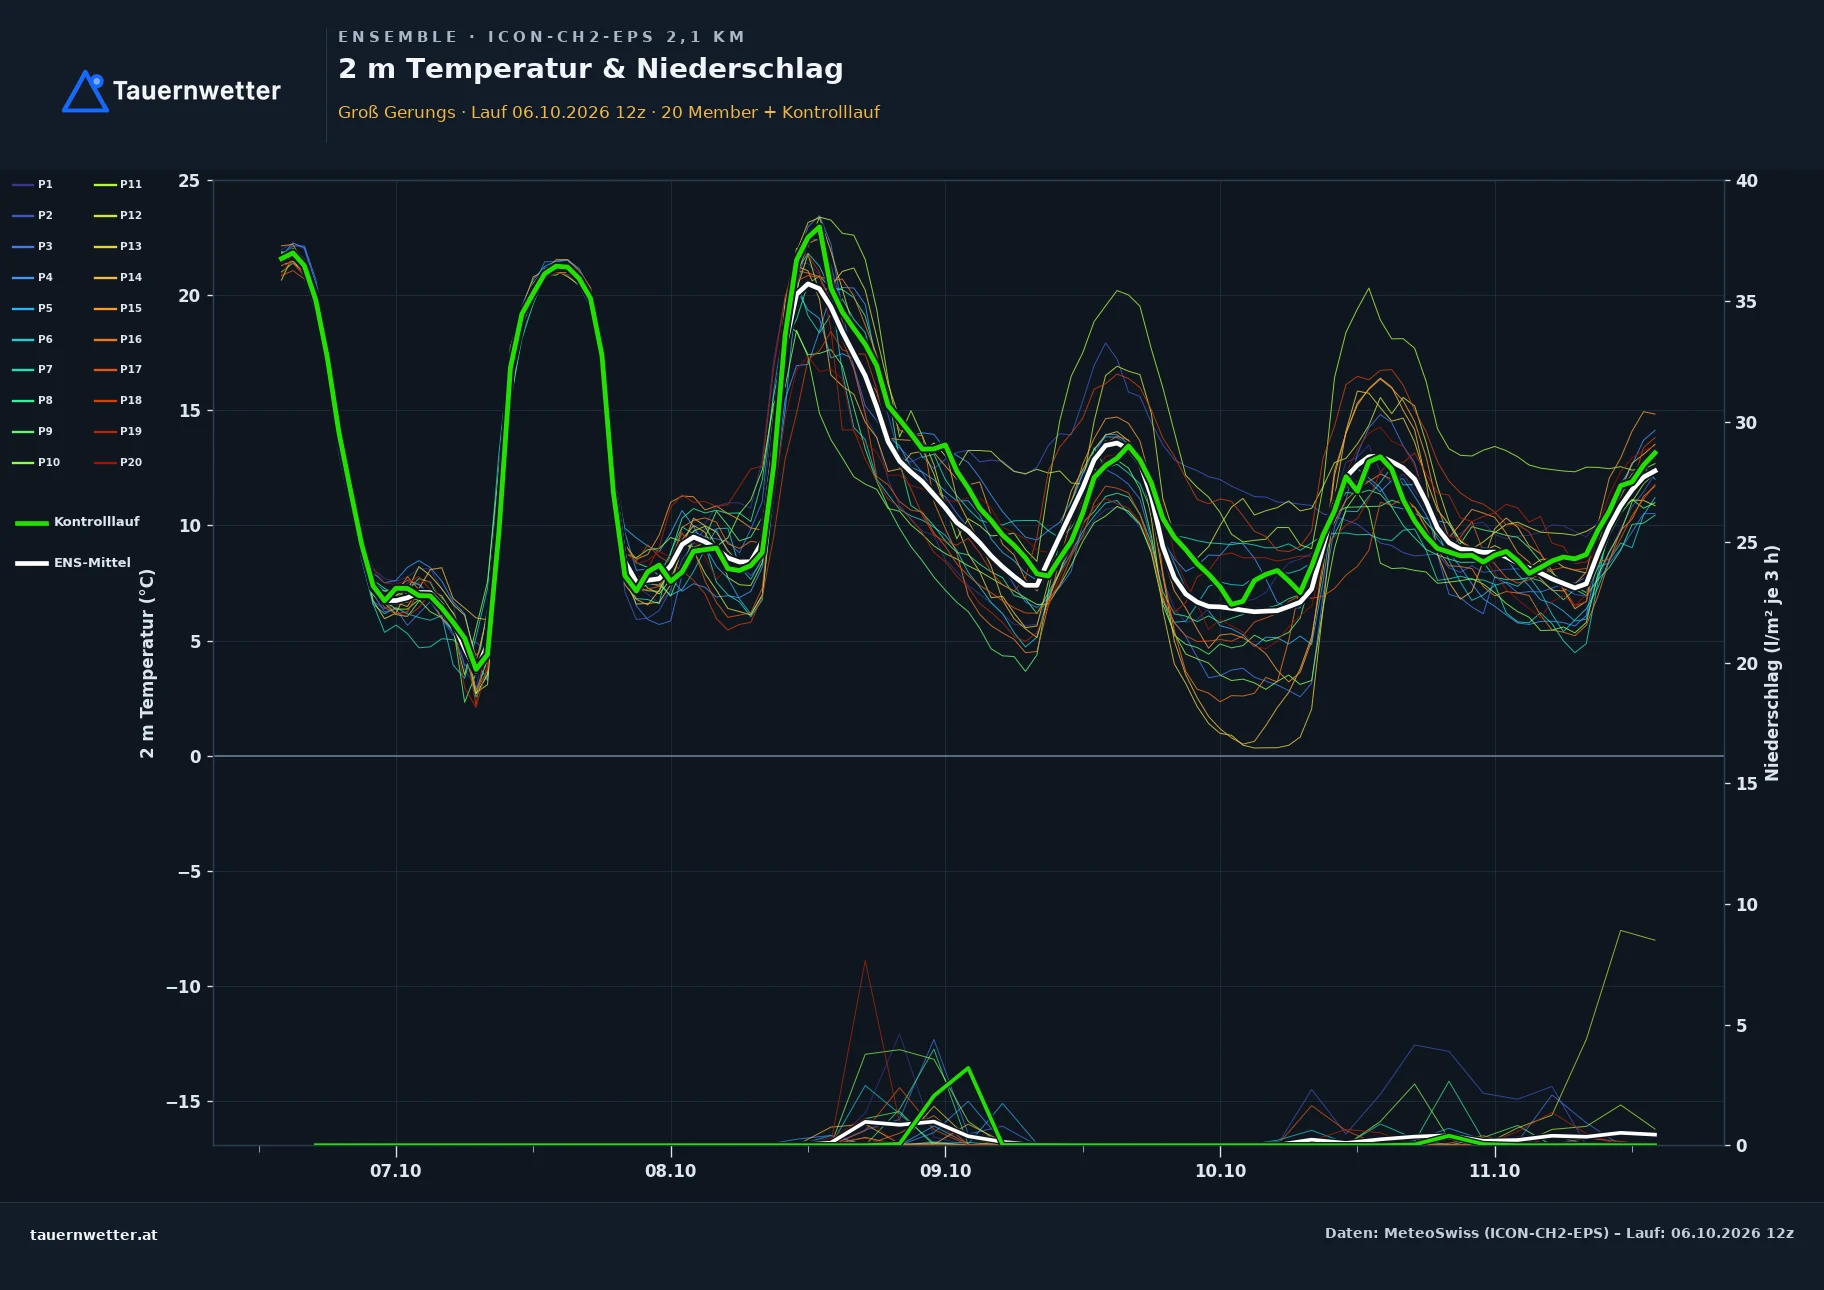Select the P2 legend entry
The image size is (1824, 1290).
click(33, 215)
